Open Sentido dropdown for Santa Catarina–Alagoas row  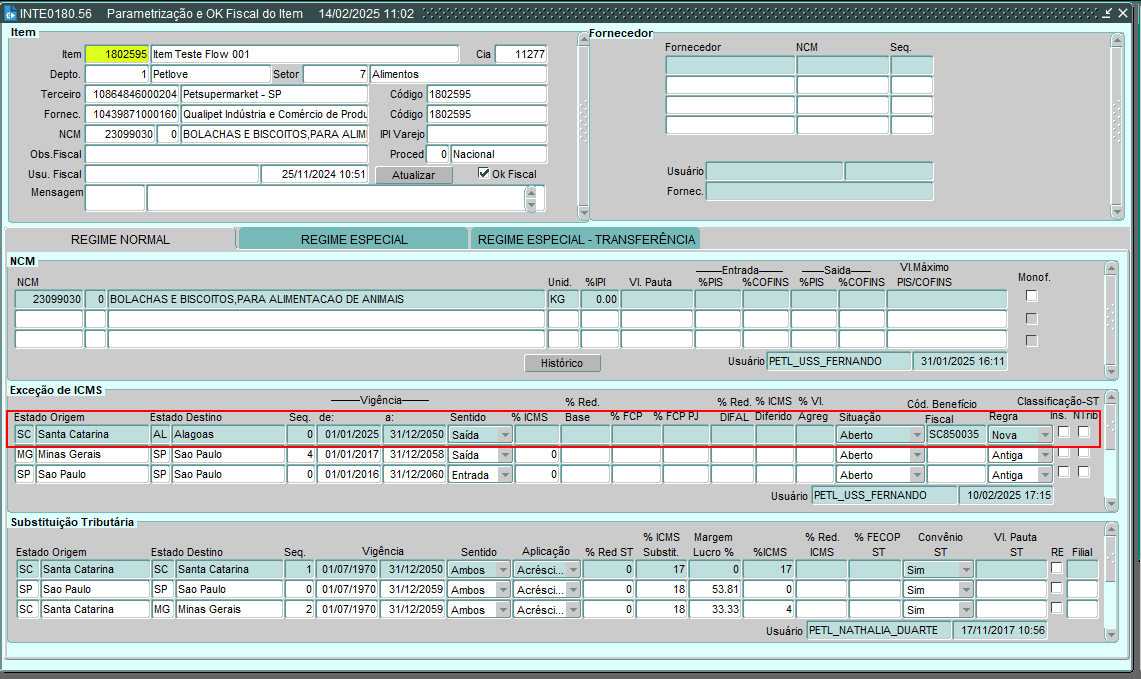pyautogui.click(x=504, y=435)
